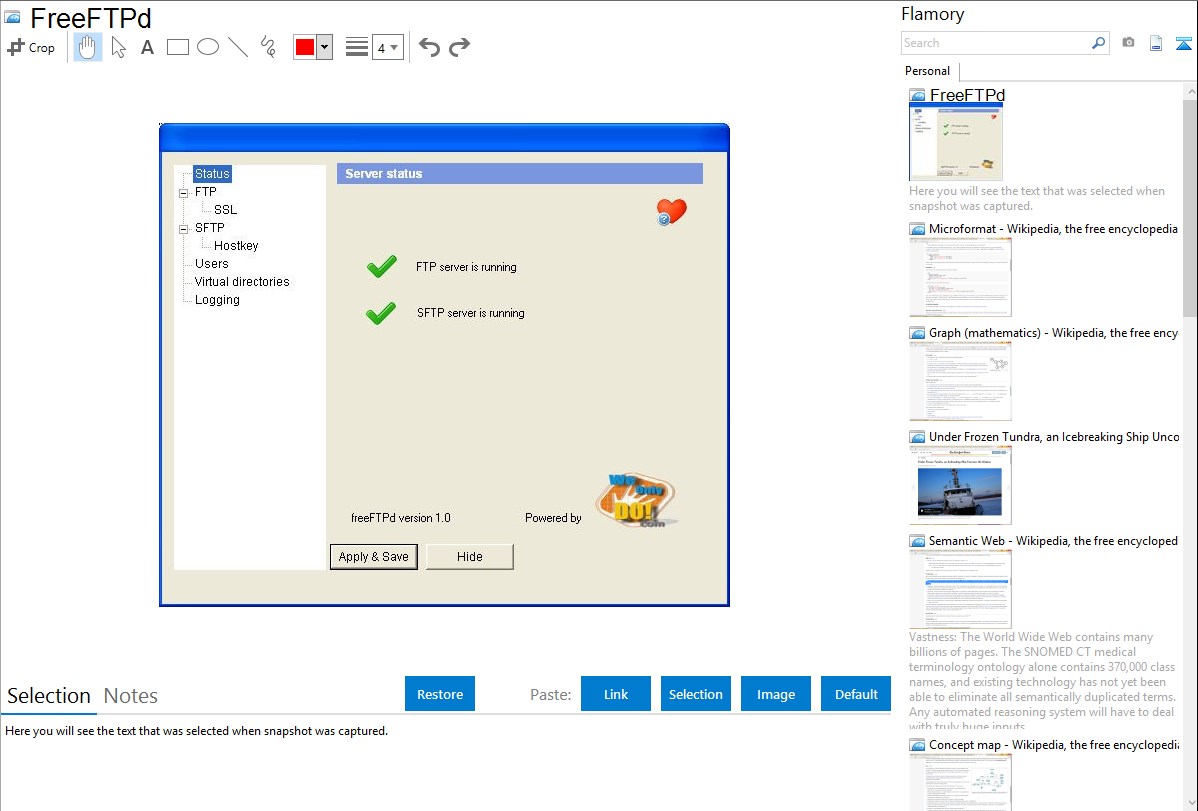The height and width of the screenshot is (811, 1198).
Task: Click the icon beside Semantic Web snapshot title
Action: tap(918, 541)
